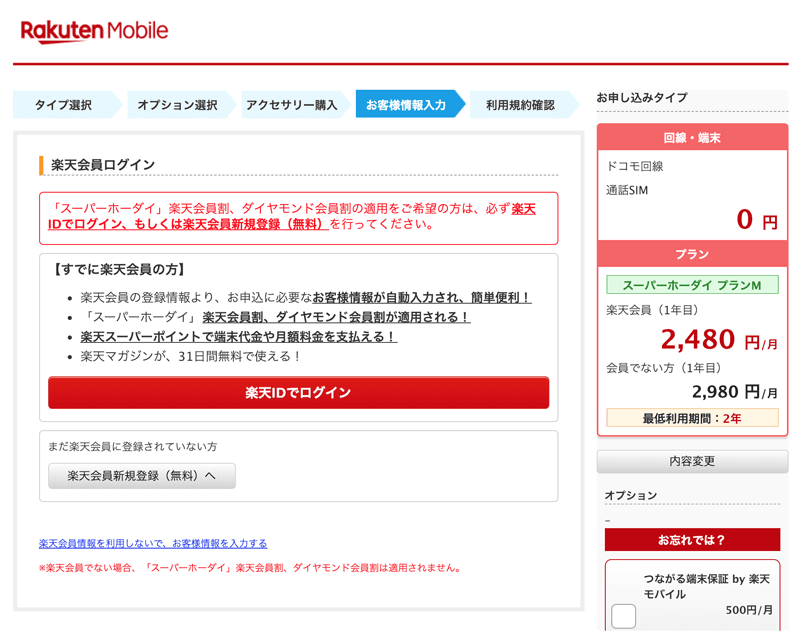Click 楽天会員割、ダイヤモンド会員割が適用される！ text
The height and width of the screenshot is (631, 800).
tap(337, 317)
